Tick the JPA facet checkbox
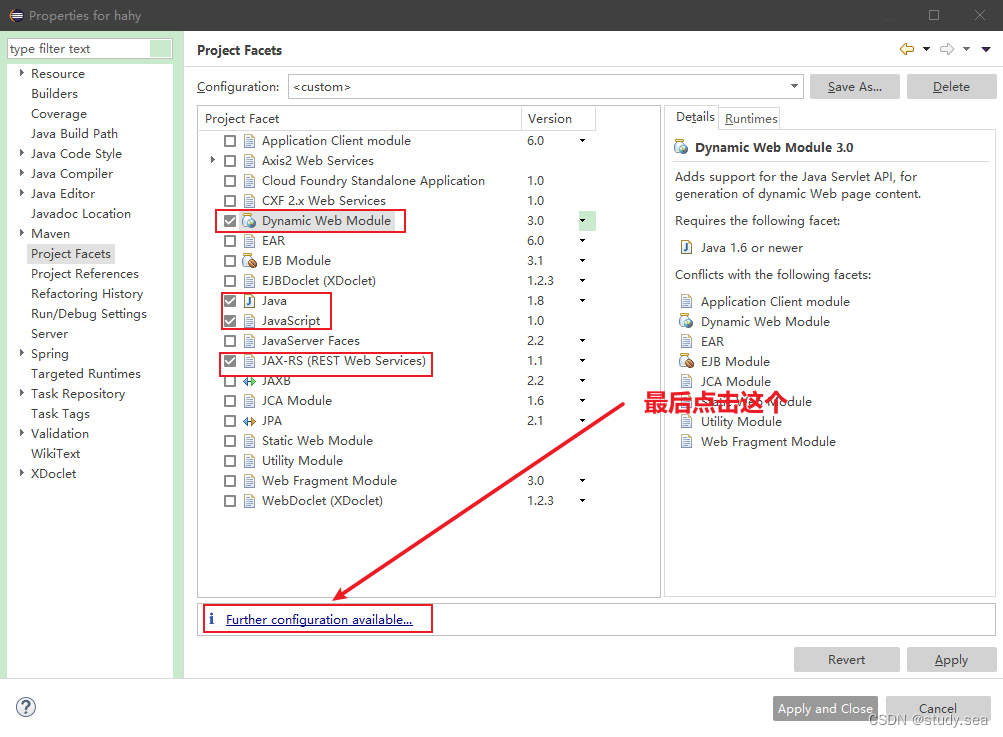This screenshot has width=1003, height=737. coord(230,421)
